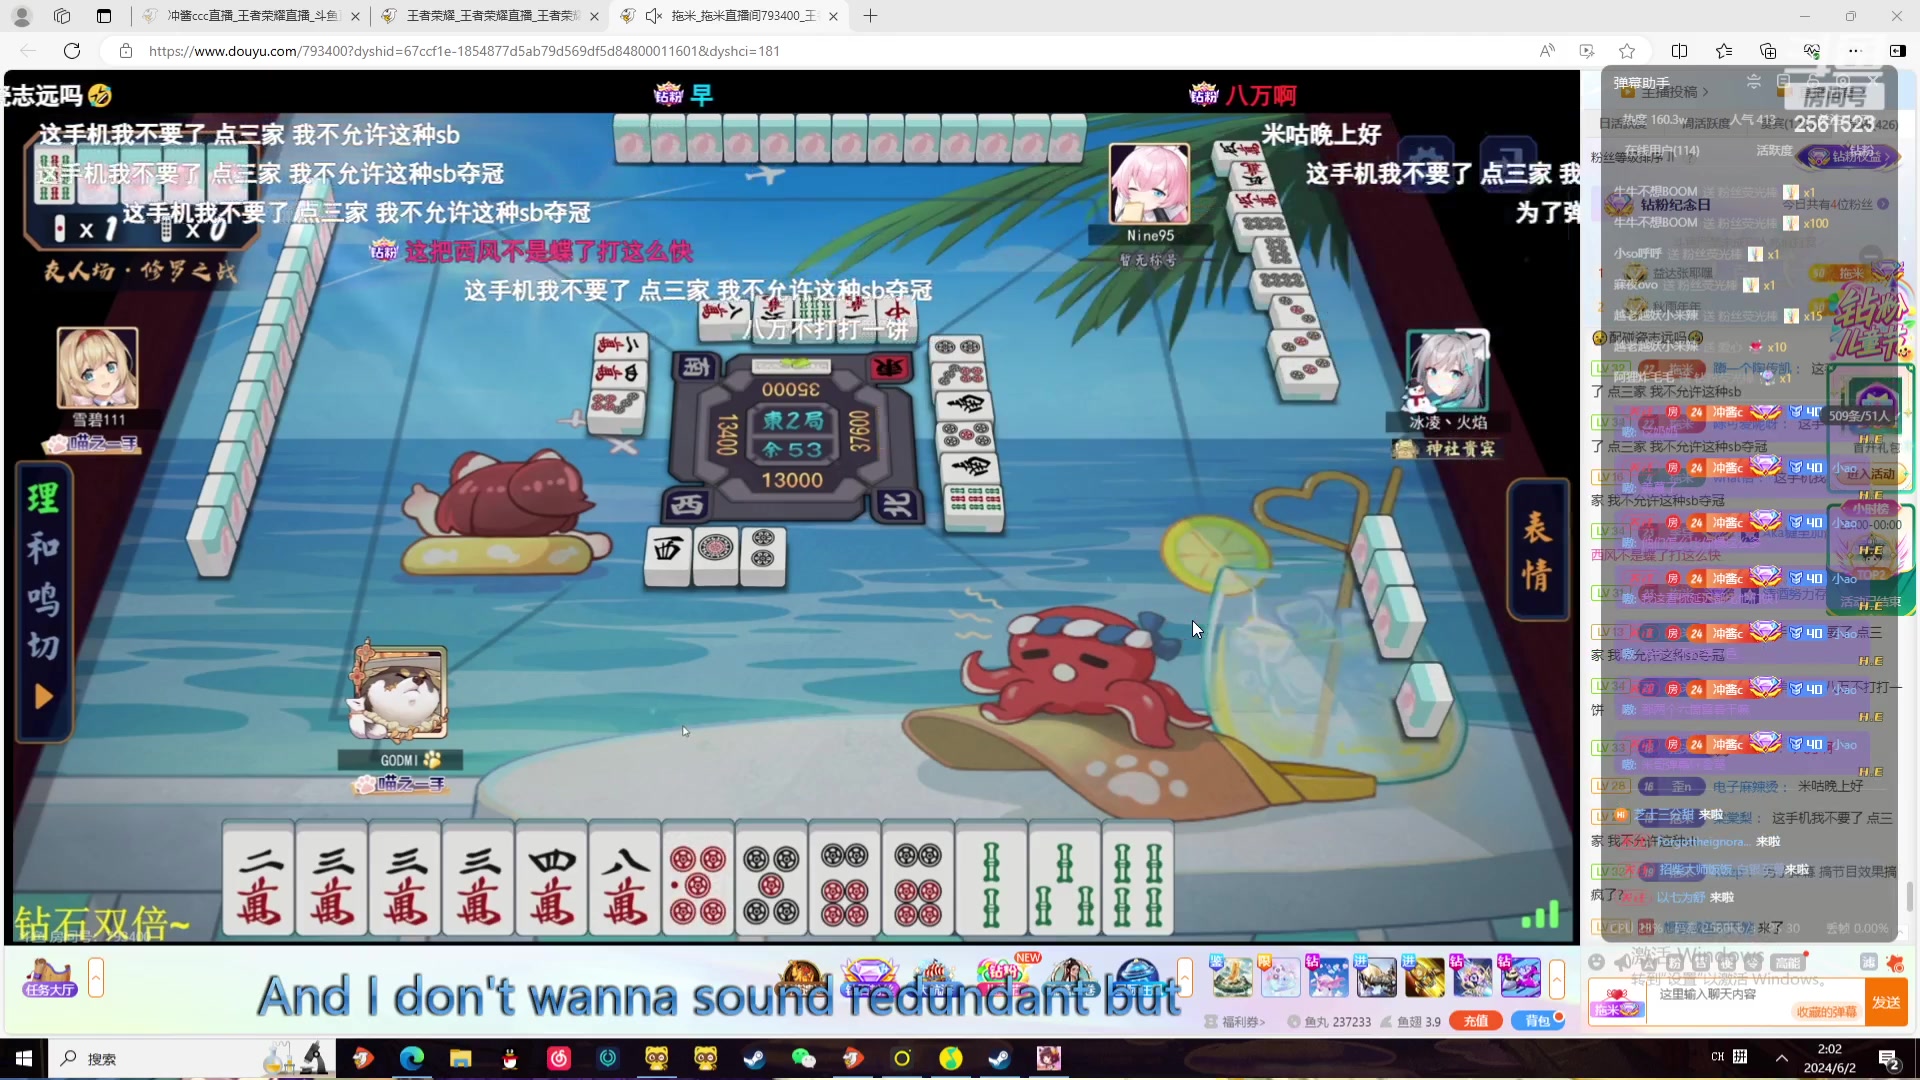Expand the gift list right arrow
1920x1080 pixels.
(x=1557, y=978)
